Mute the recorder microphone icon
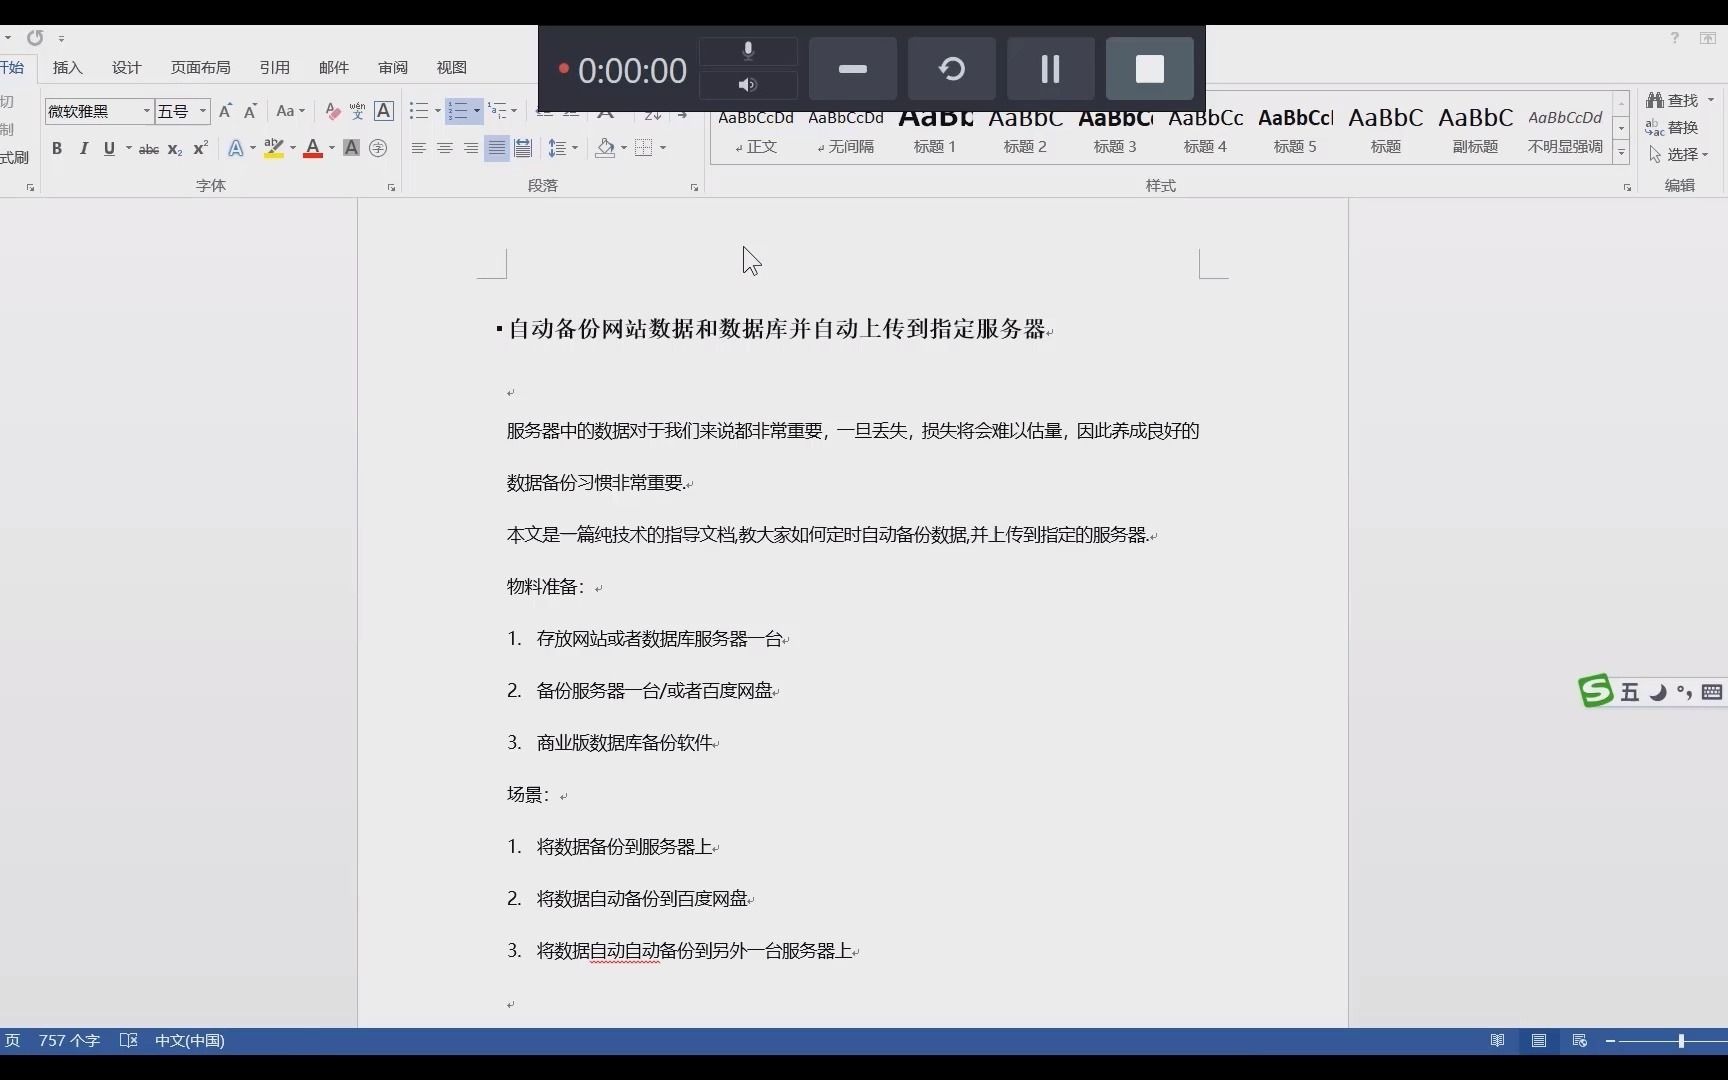The height and width of the screenshot is (1080, 1728). (748, 51)
